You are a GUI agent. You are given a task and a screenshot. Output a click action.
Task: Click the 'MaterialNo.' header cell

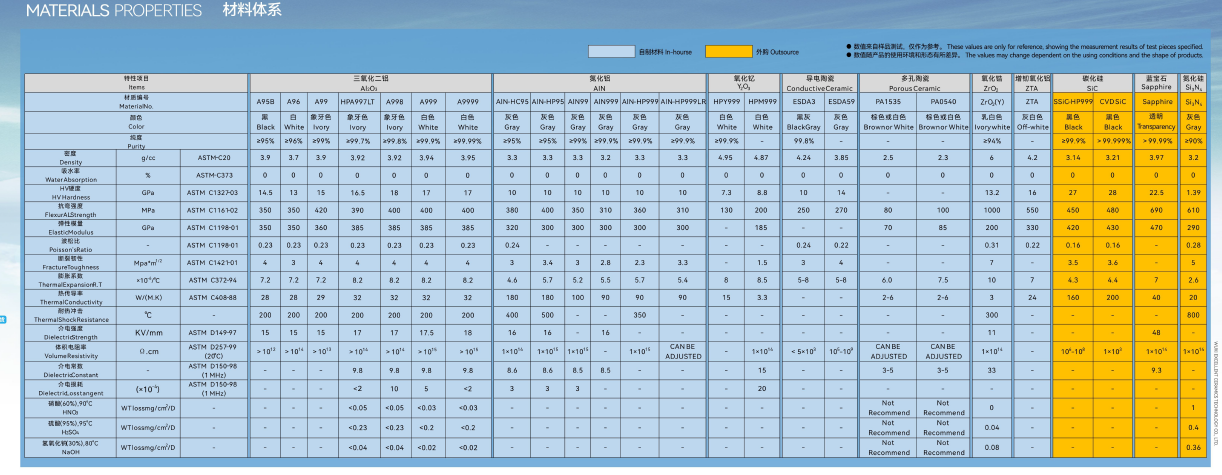click(x=136, y=102)
